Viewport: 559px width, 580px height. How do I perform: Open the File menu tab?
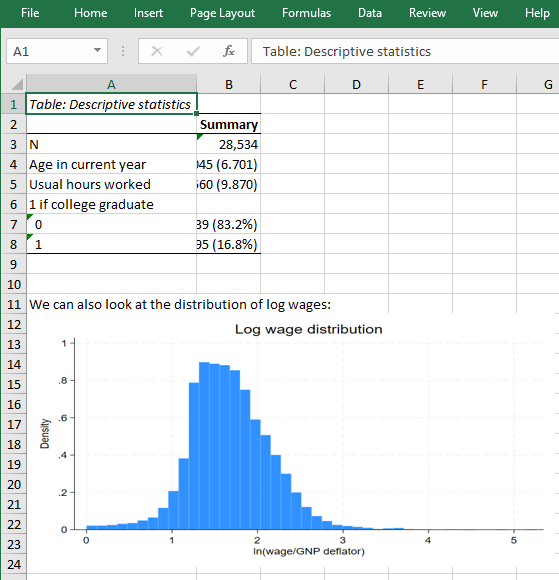click(30, 13)
